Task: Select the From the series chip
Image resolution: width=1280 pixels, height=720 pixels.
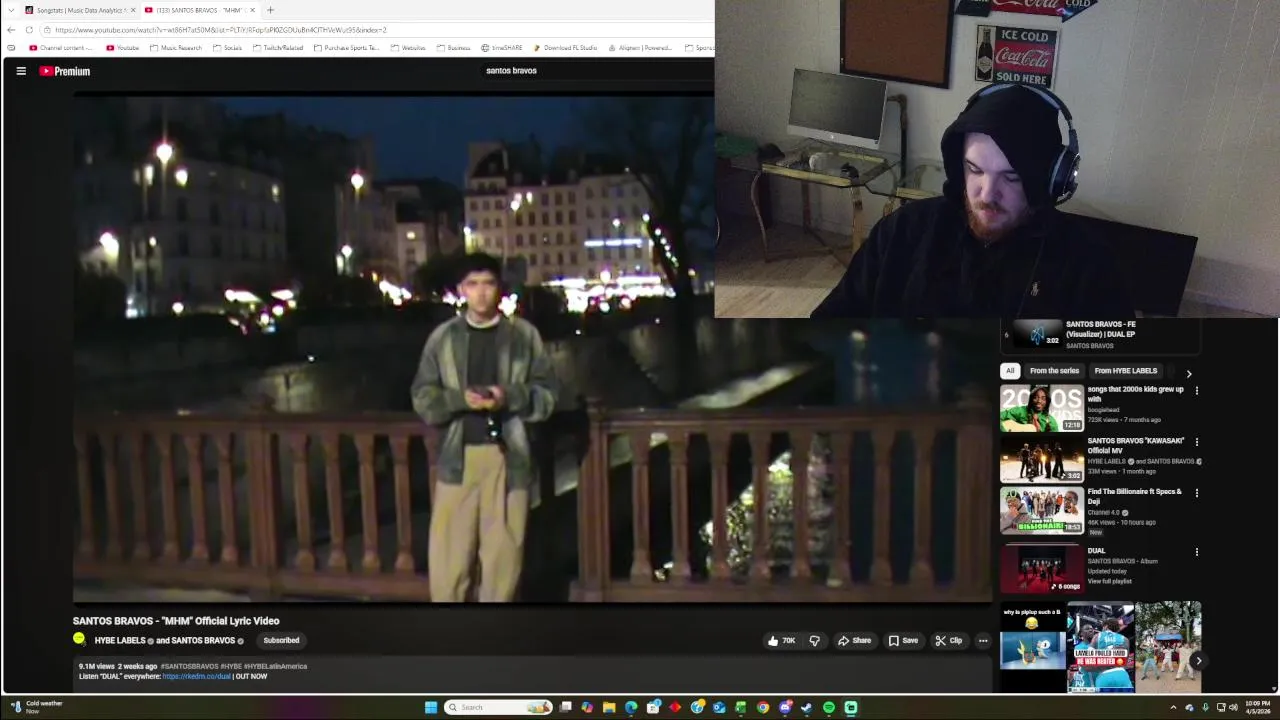Action: [1054, 371]
